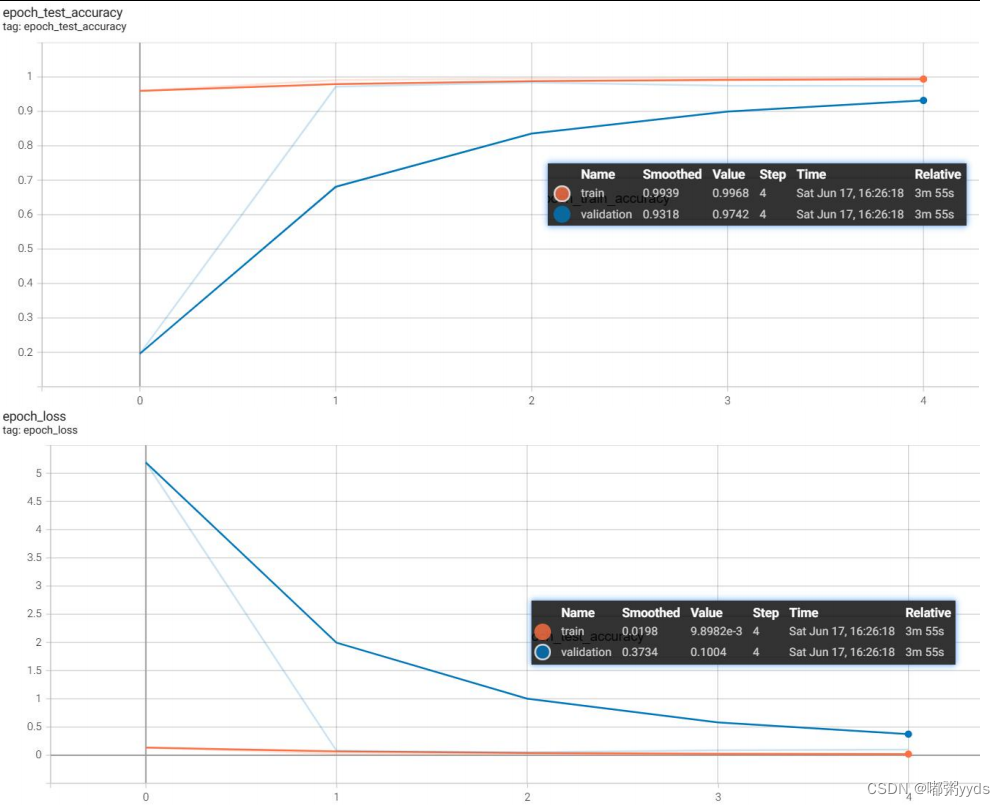The width and height of the screenshot is (1005, 806).
Task: Click the blue validation swatch in accuracy tooltip
Action: [562, 214]
